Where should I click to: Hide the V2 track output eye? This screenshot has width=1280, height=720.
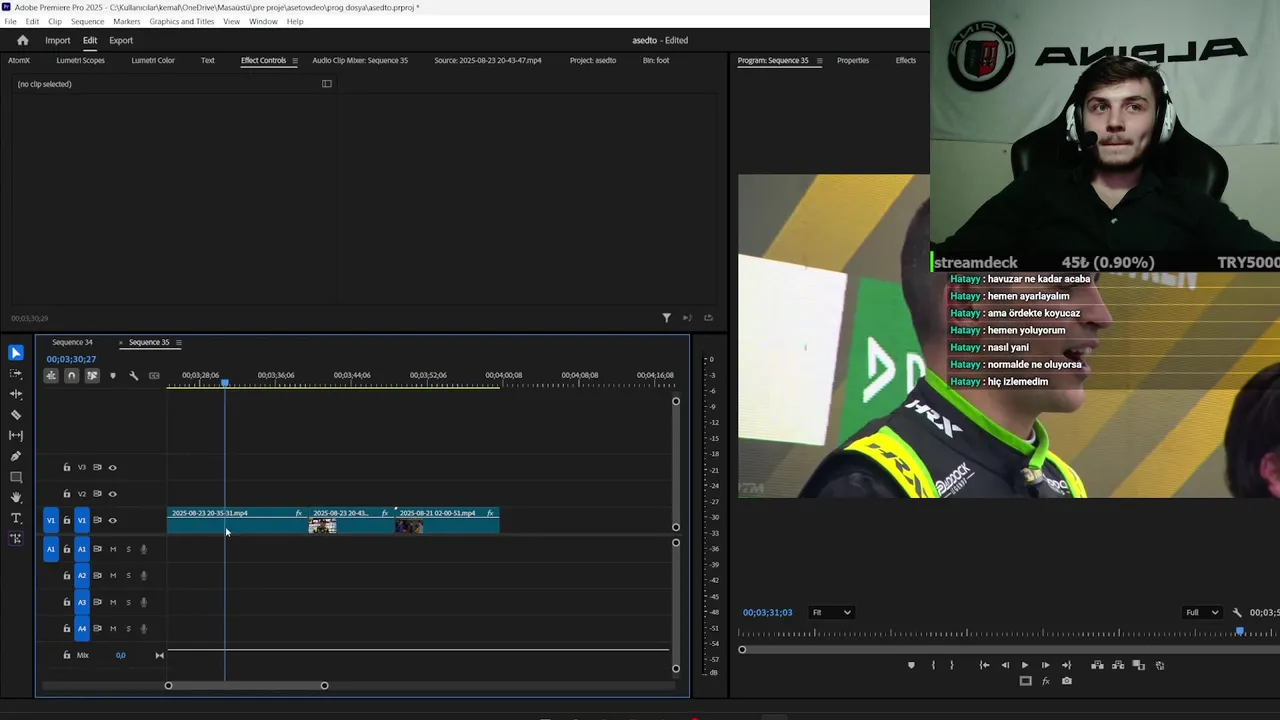112,494
